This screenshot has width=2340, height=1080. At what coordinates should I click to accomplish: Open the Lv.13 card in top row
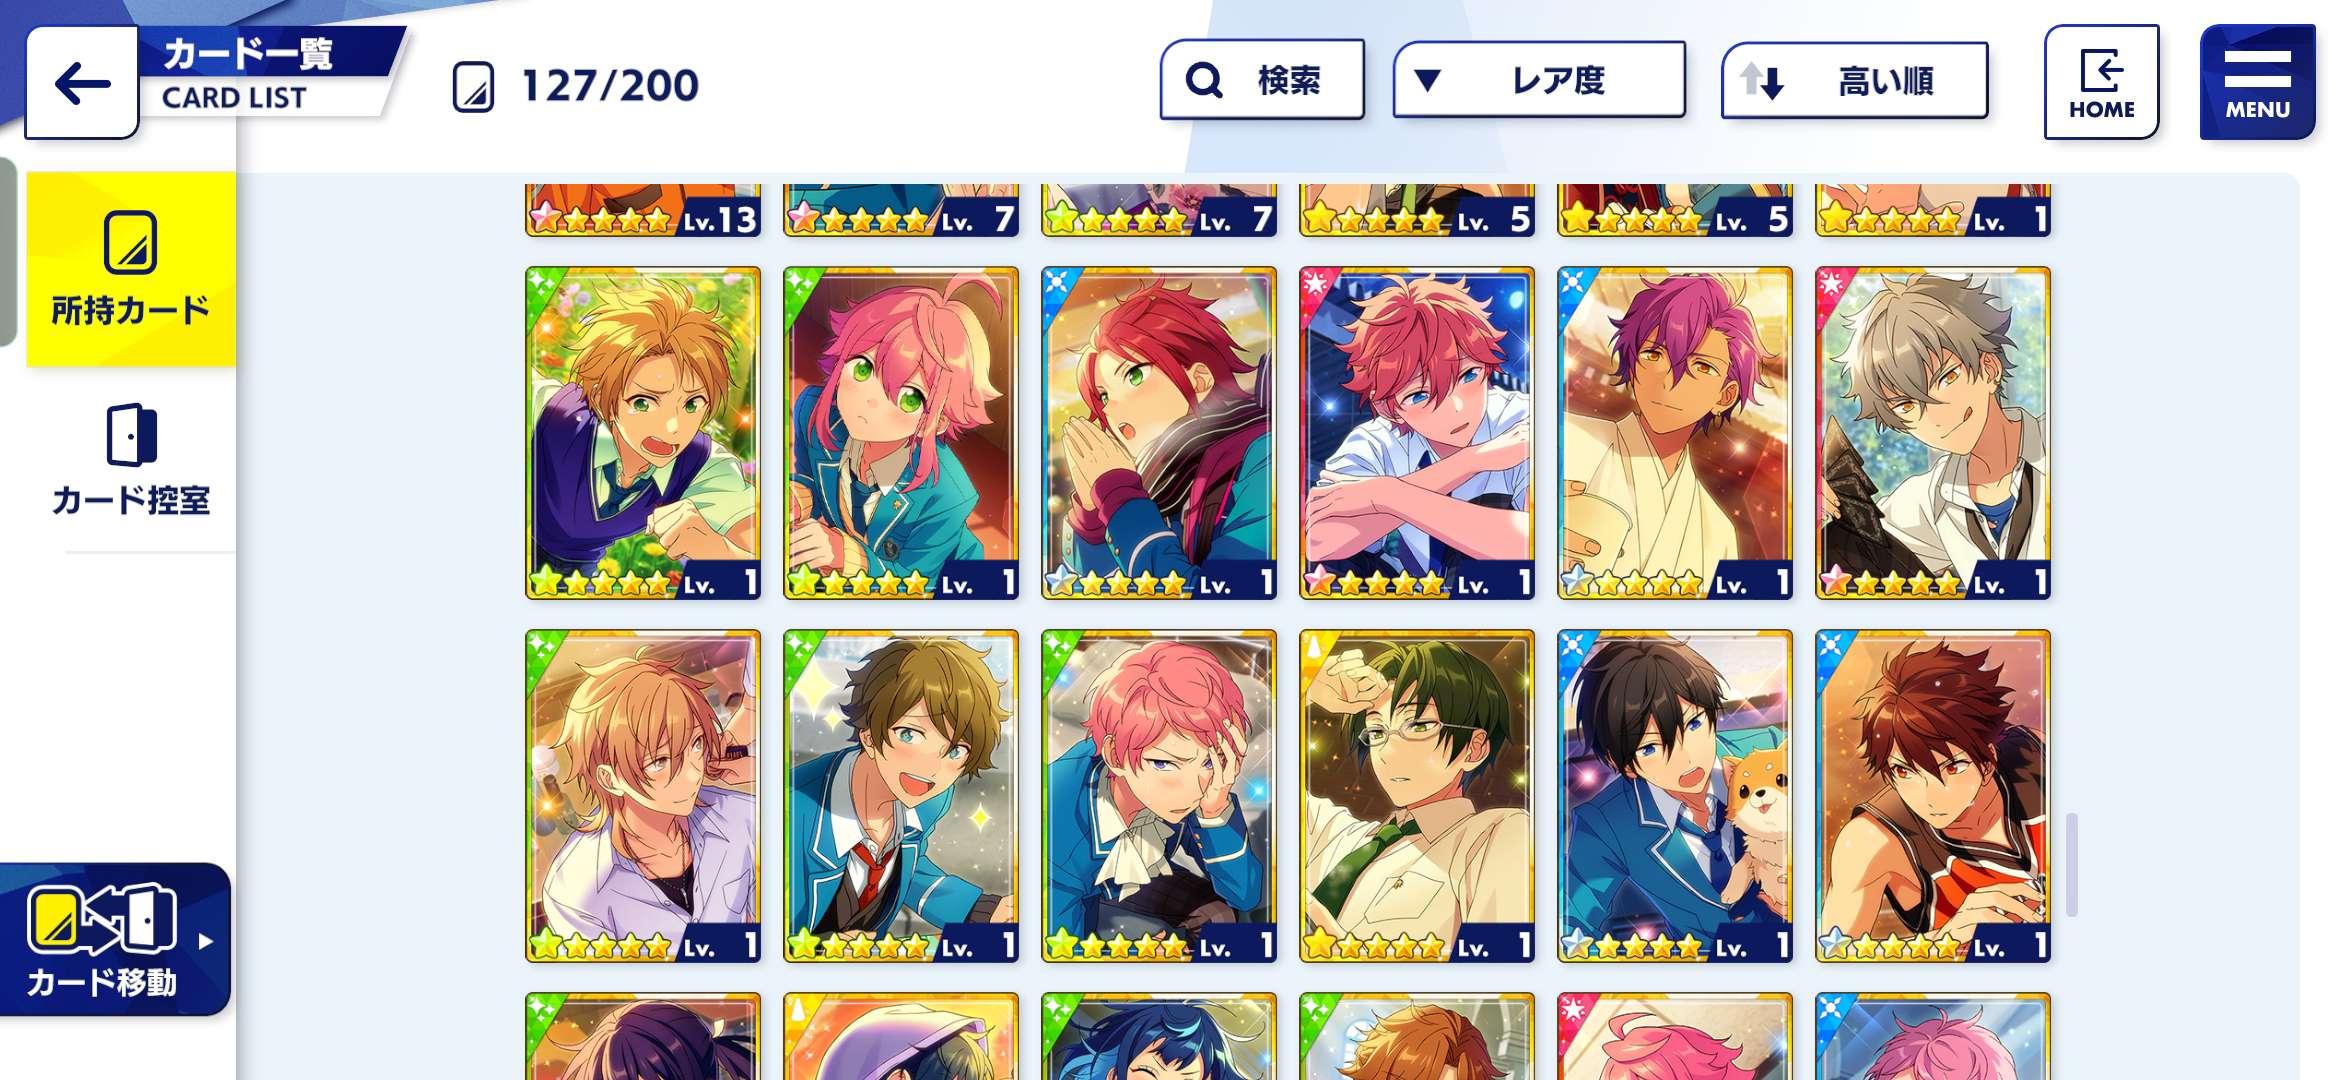(643, 210)
